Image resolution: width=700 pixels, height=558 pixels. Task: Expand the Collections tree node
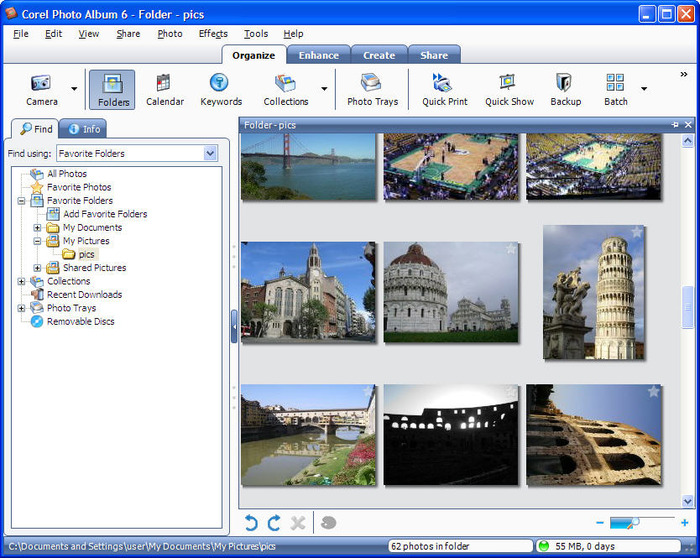pos(21,281)
